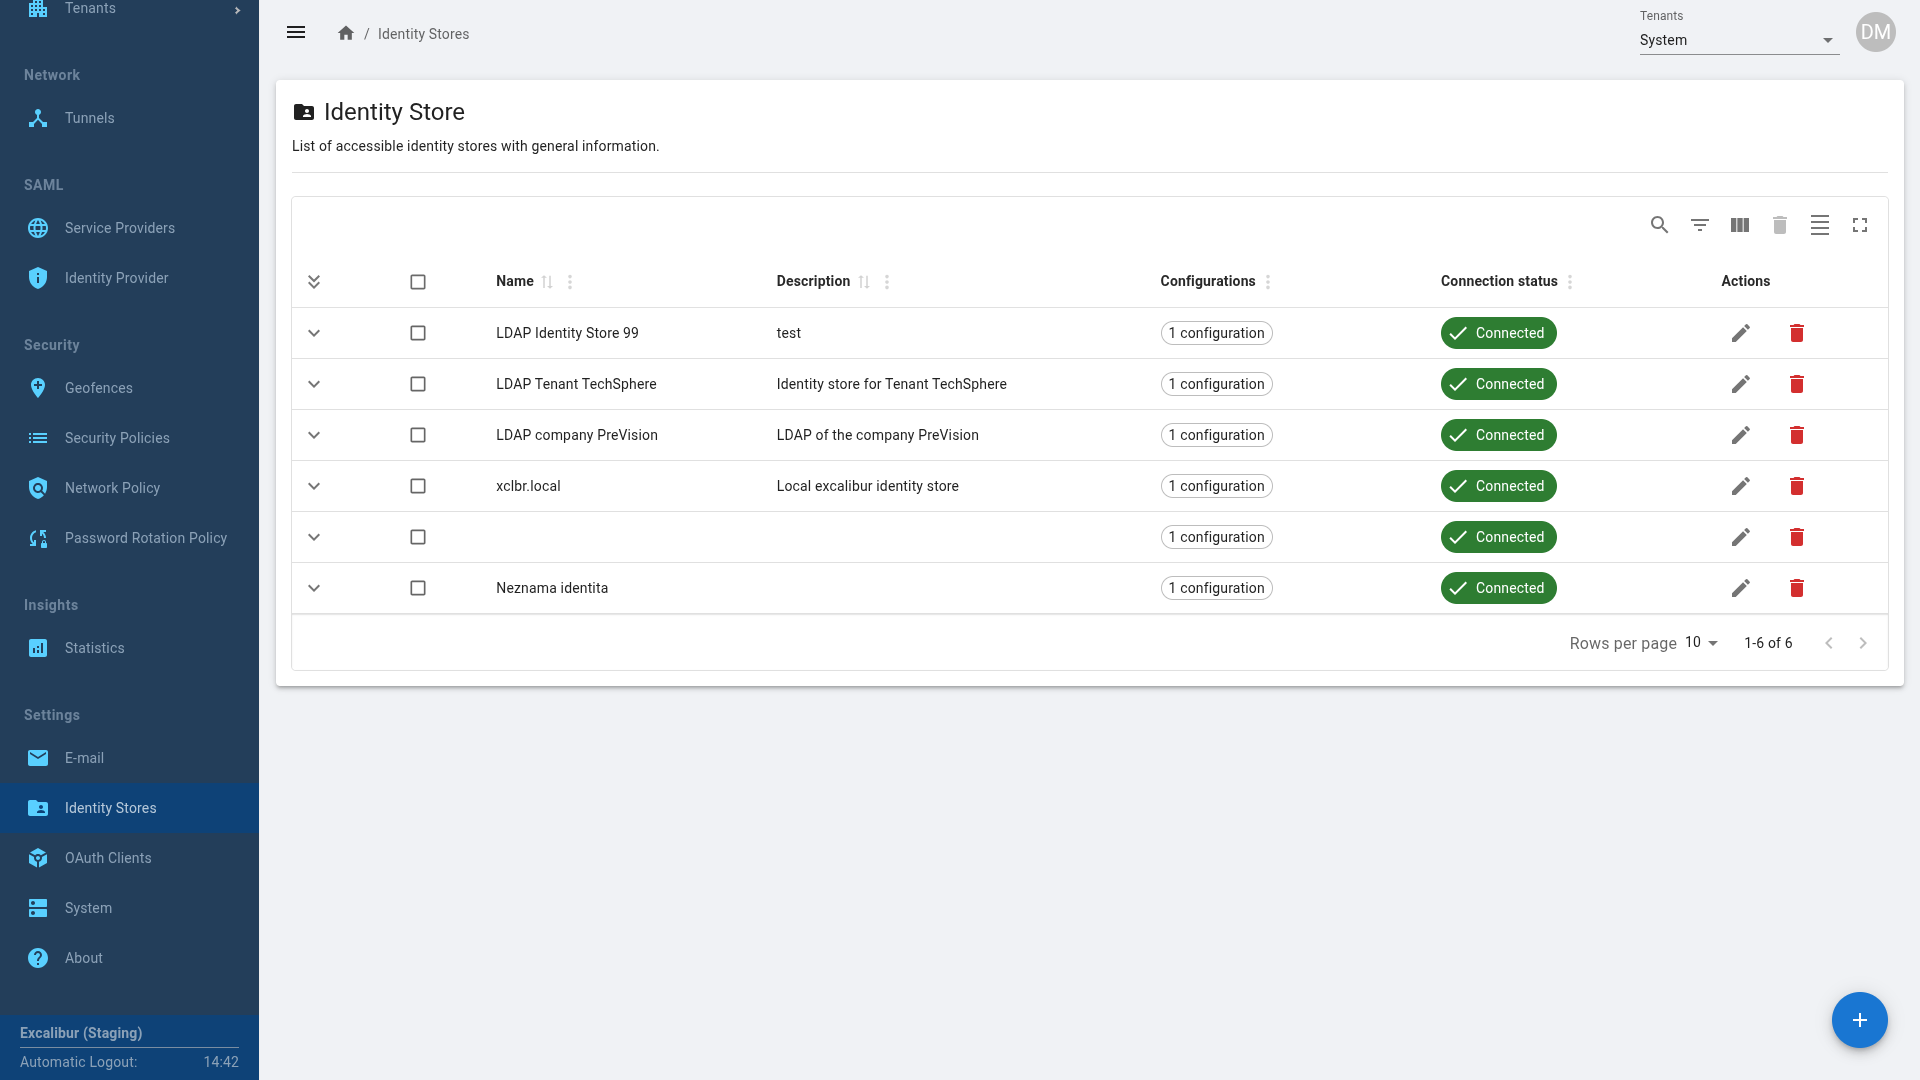Viewport: 1920px width, 1080px height.
Task: Click the blue add identity store button
Action: tap(1859, 1020)
